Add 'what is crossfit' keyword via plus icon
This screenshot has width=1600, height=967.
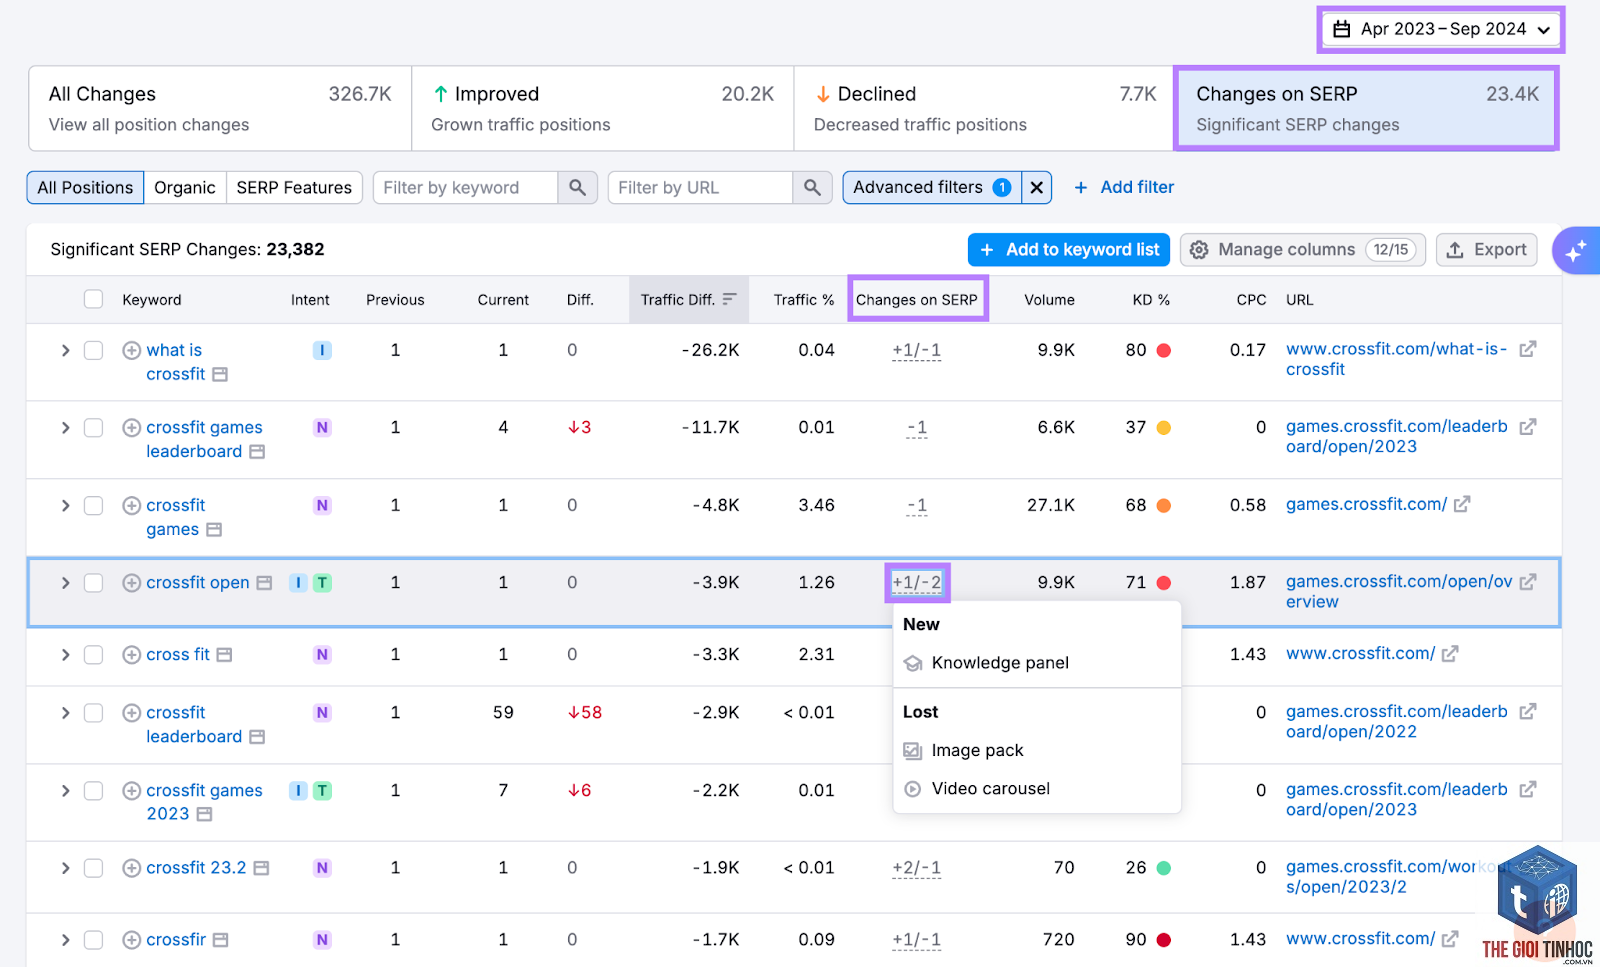(x=131, y=350)
